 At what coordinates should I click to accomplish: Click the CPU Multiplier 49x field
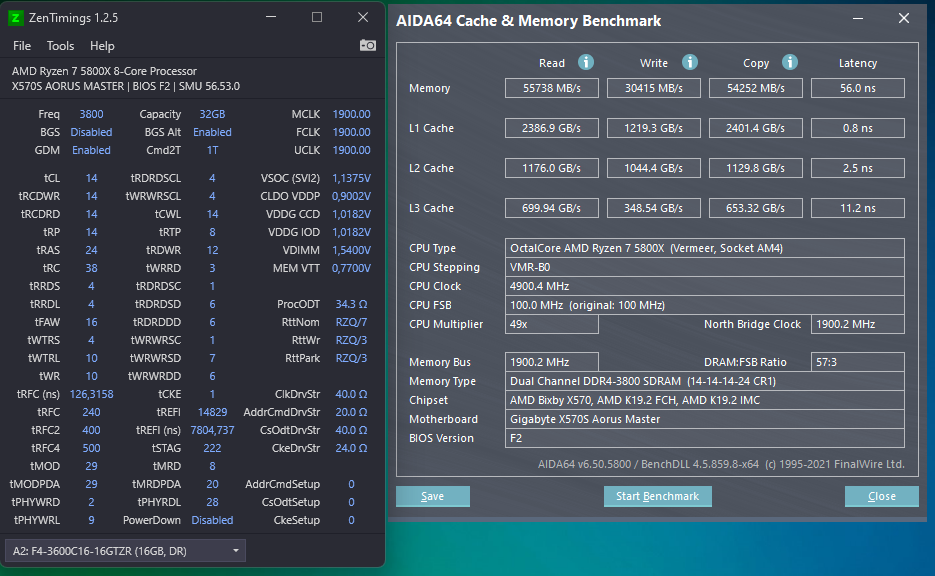click(552, 324)
